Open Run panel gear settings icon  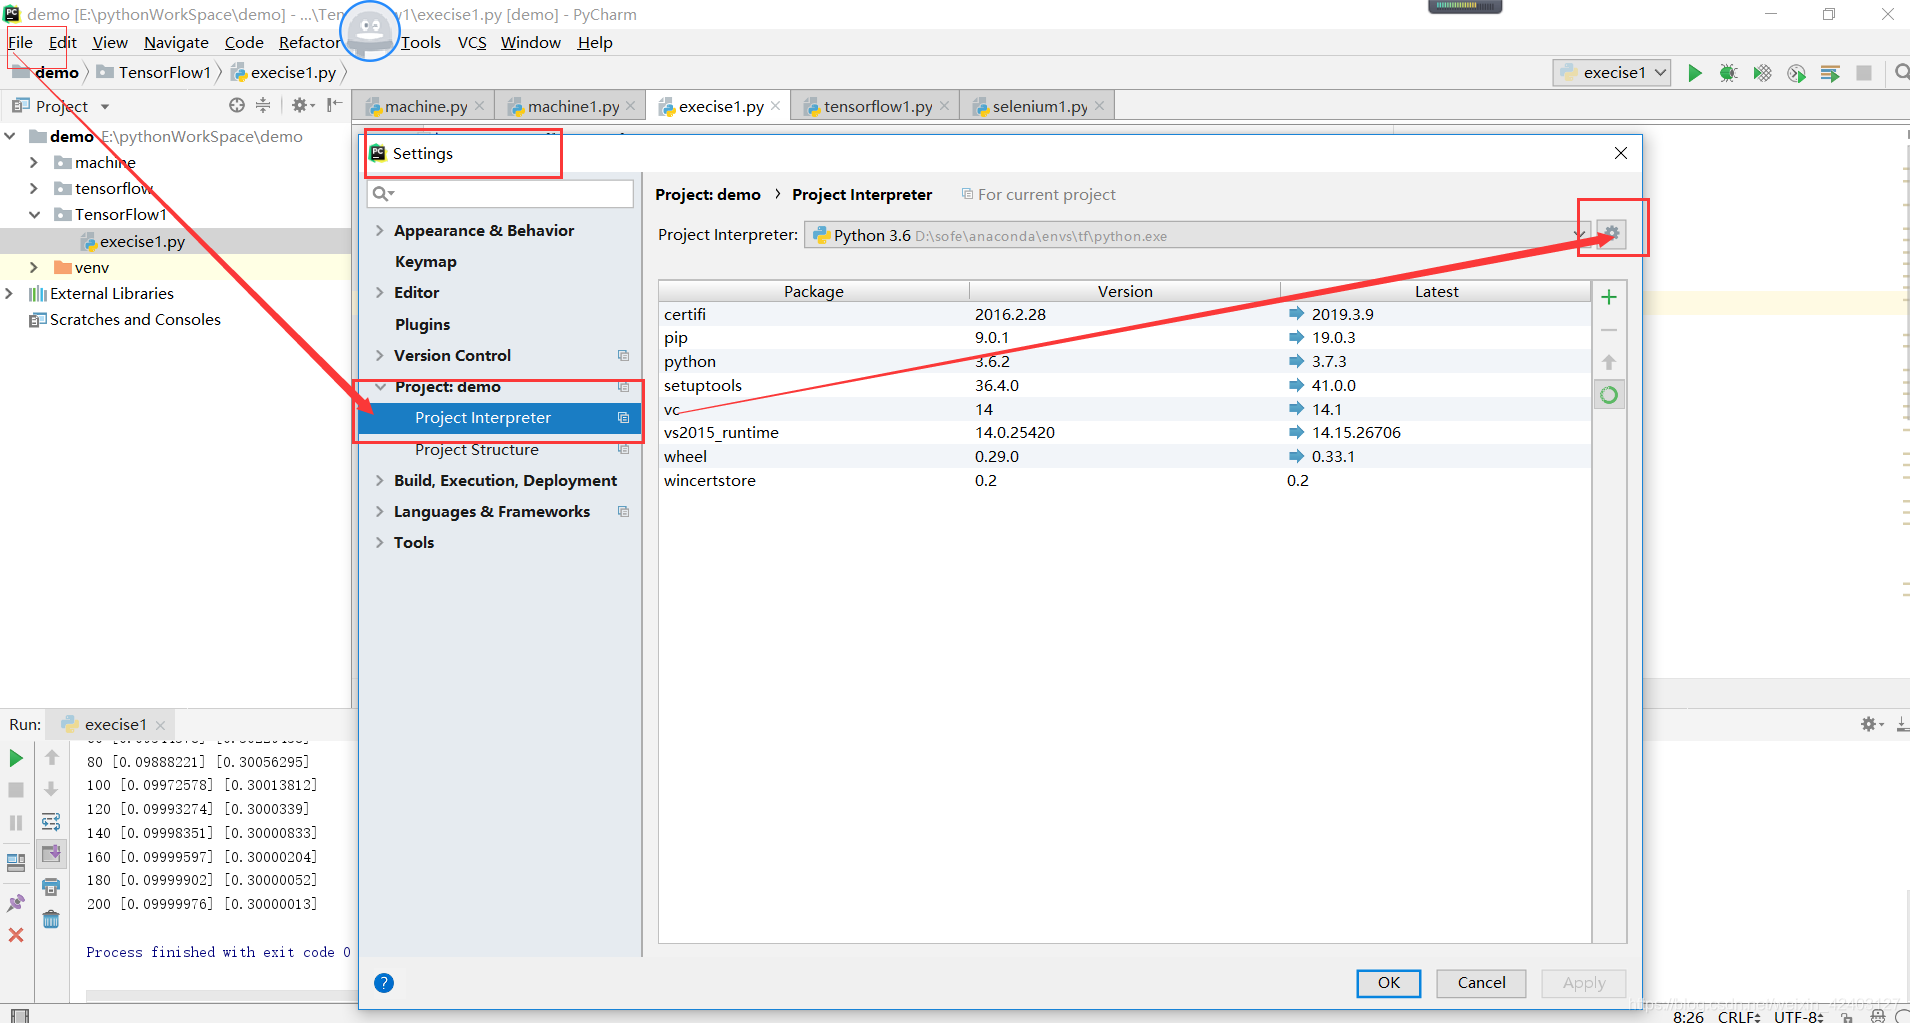[1870, 724]
